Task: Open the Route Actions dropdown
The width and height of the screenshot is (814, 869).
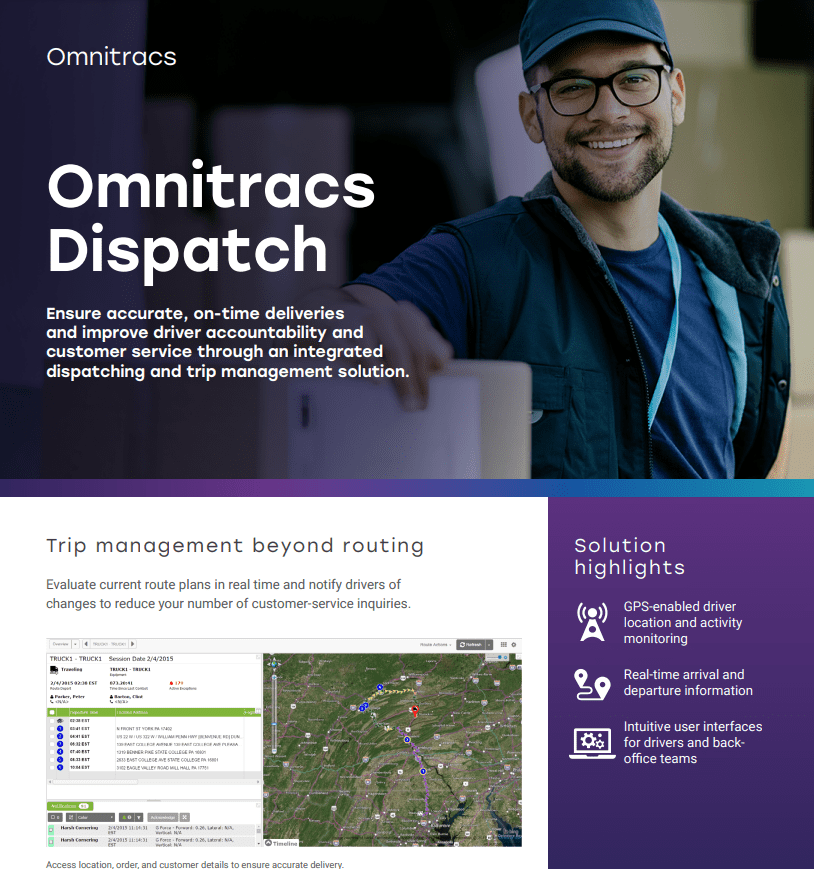Action: 435,644
